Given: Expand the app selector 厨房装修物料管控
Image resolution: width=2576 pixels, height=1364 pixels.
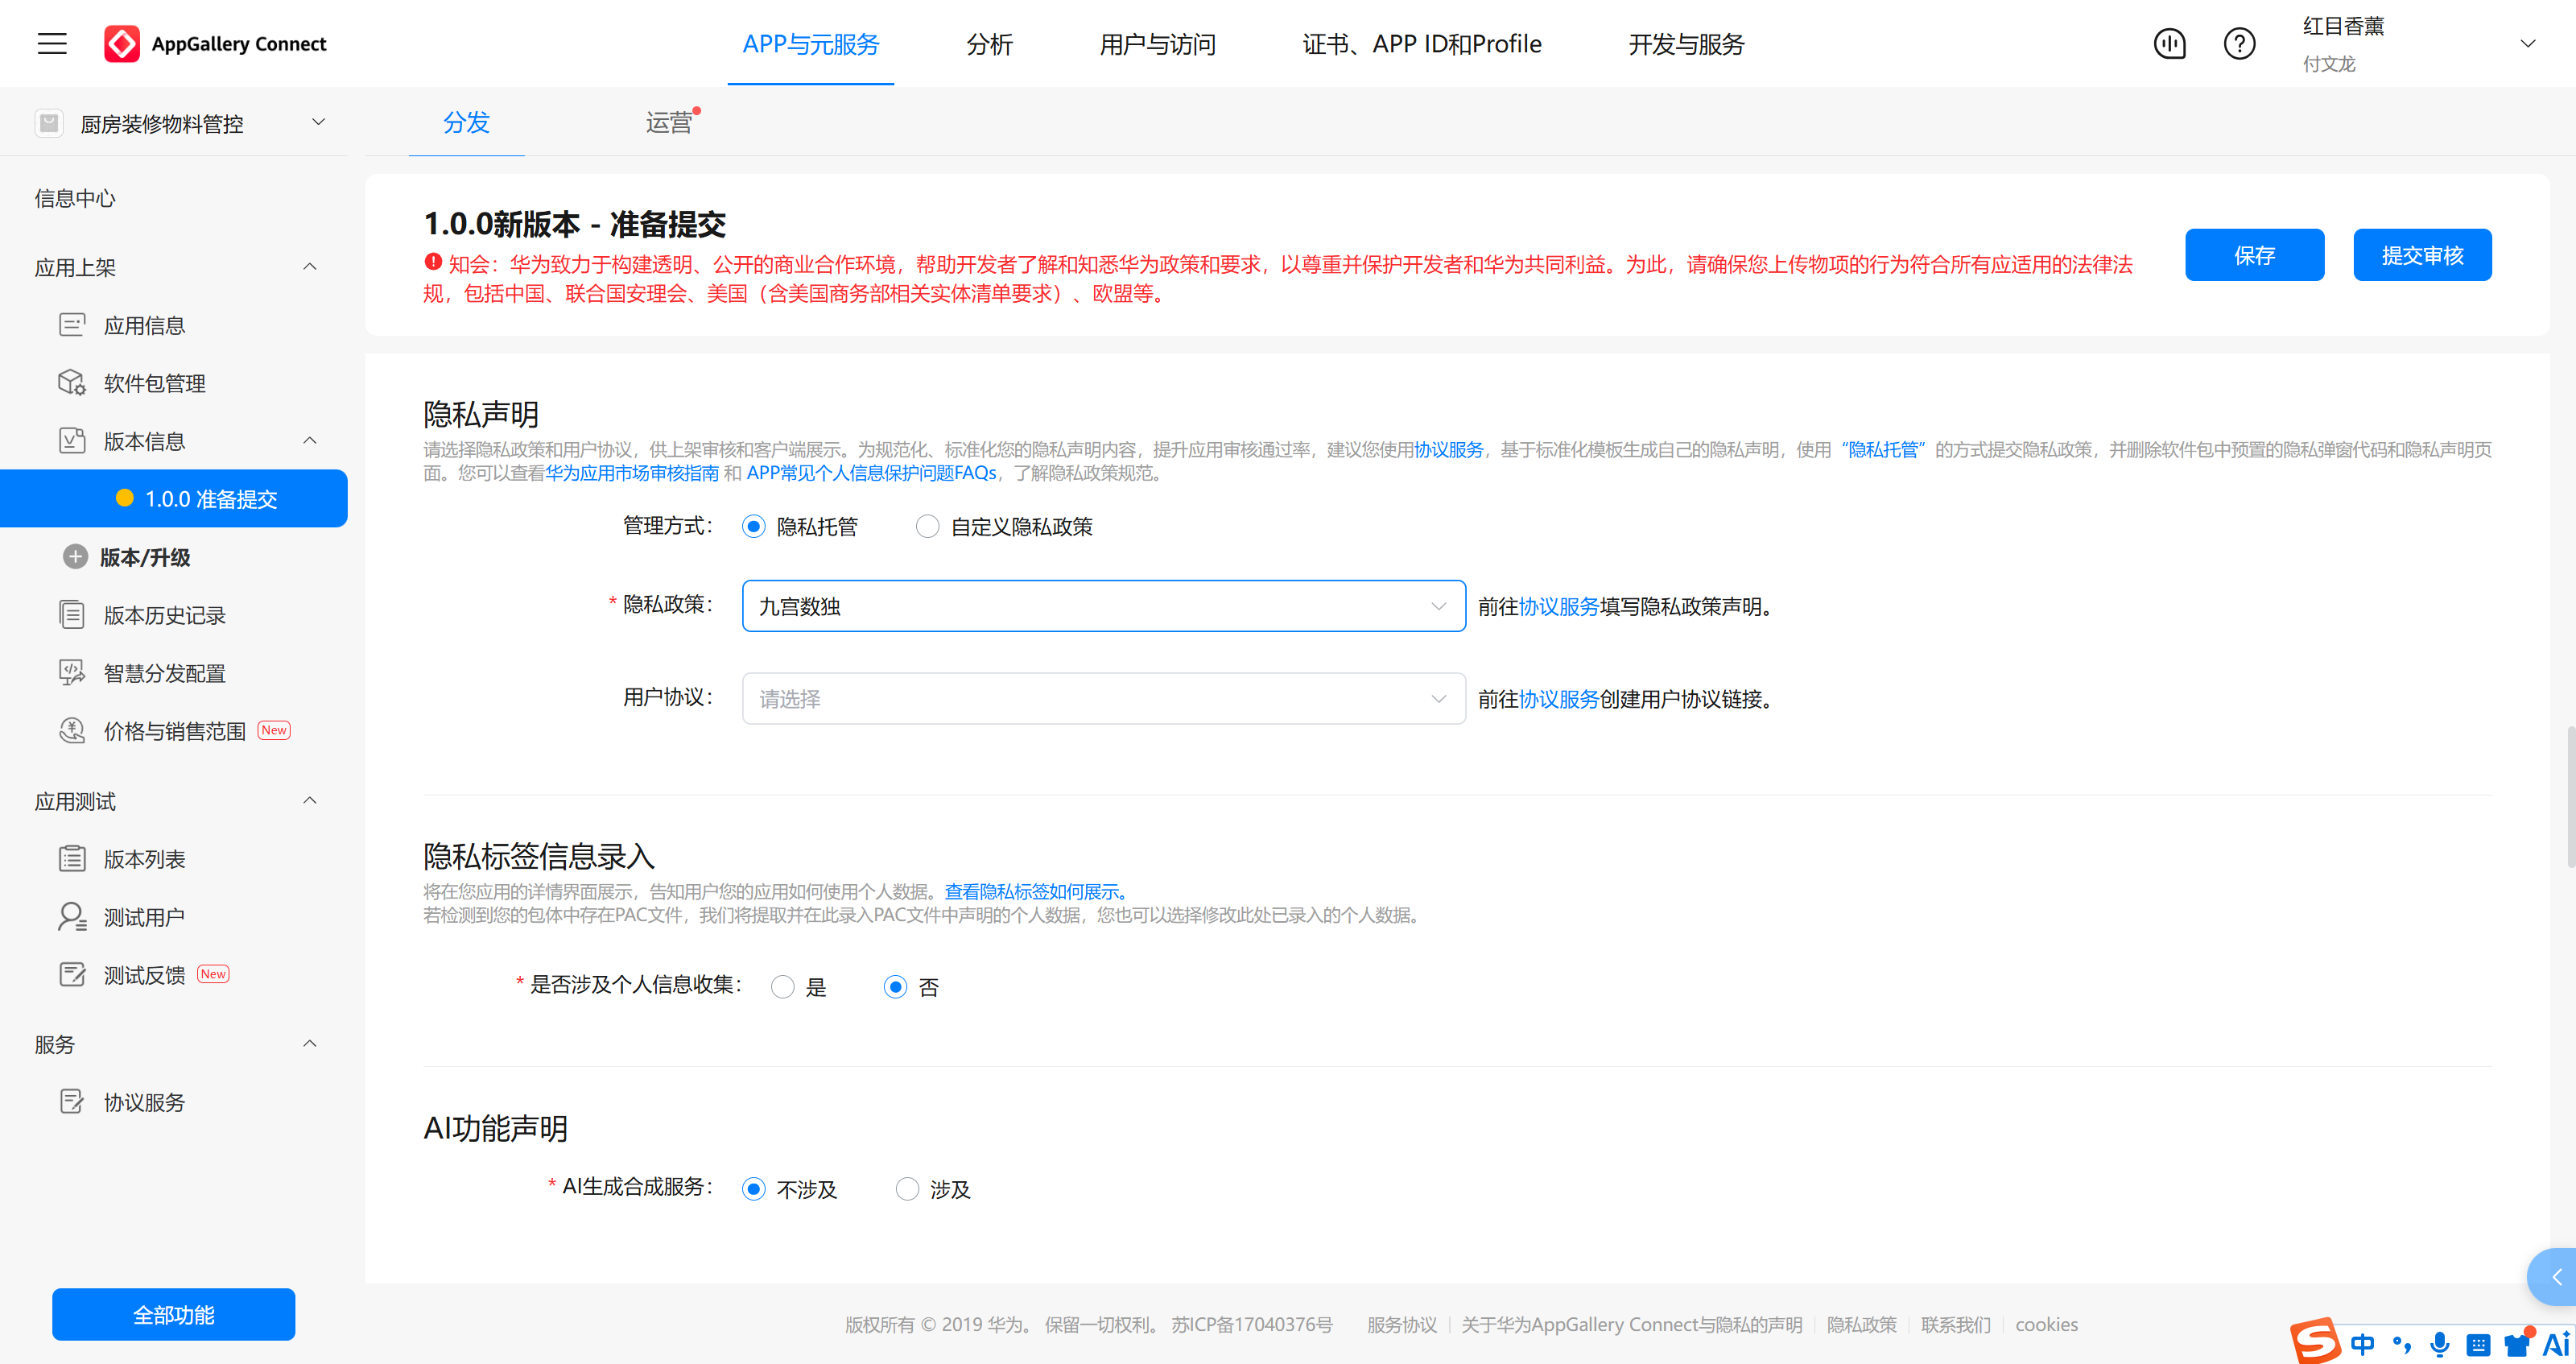Looking at the screenshot, I should pyautogui.click(x=319, y=122).
